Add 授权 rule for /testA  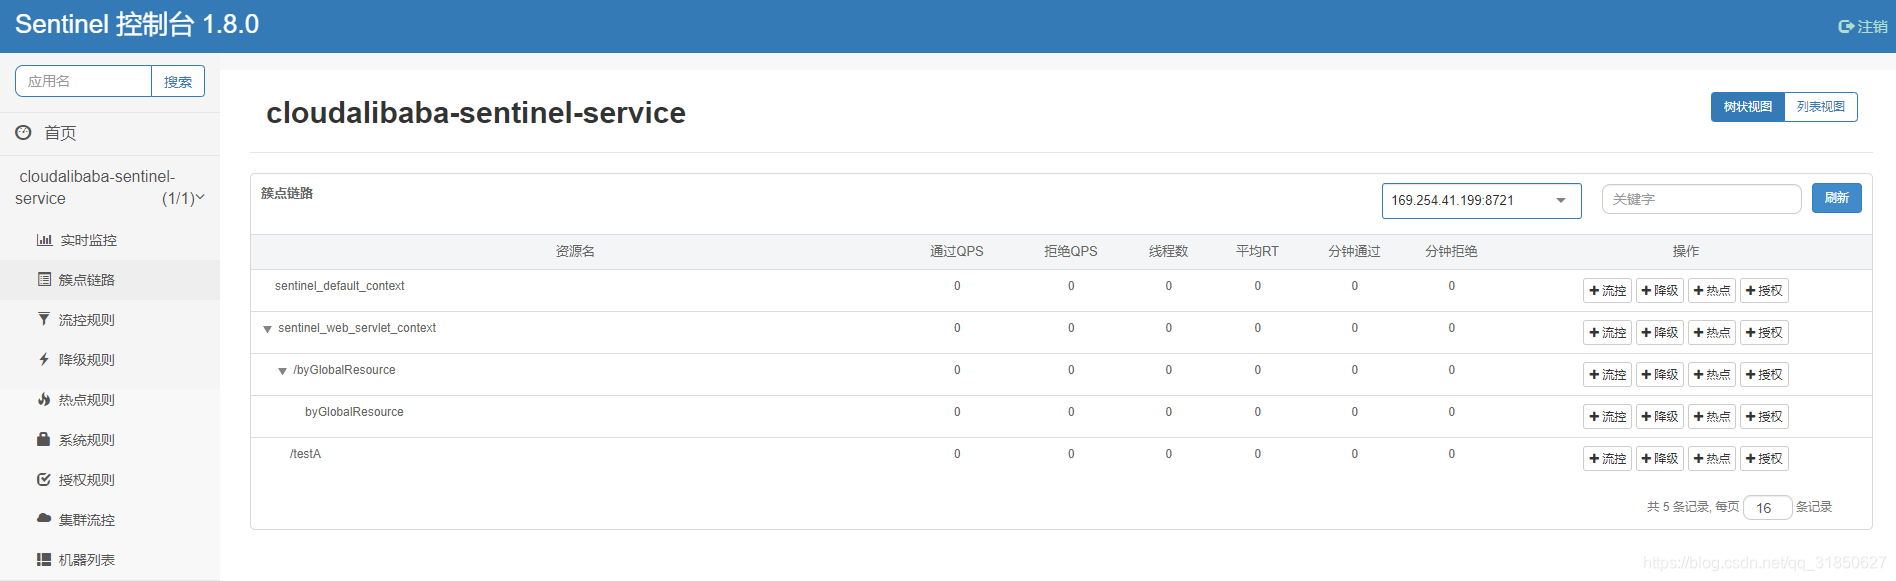[1764, 459]
